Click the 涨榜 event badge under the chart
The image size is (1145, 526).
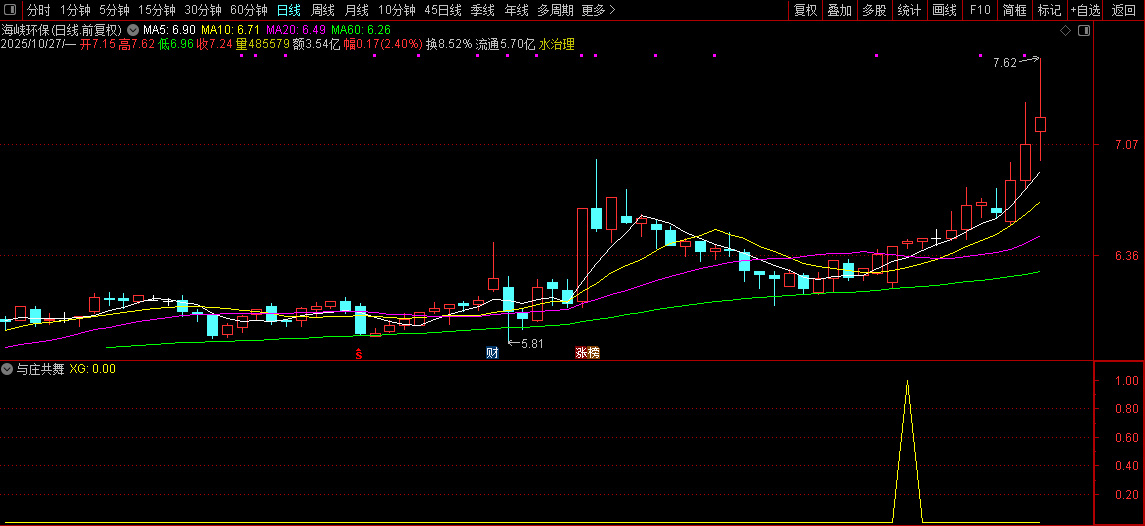587,352
